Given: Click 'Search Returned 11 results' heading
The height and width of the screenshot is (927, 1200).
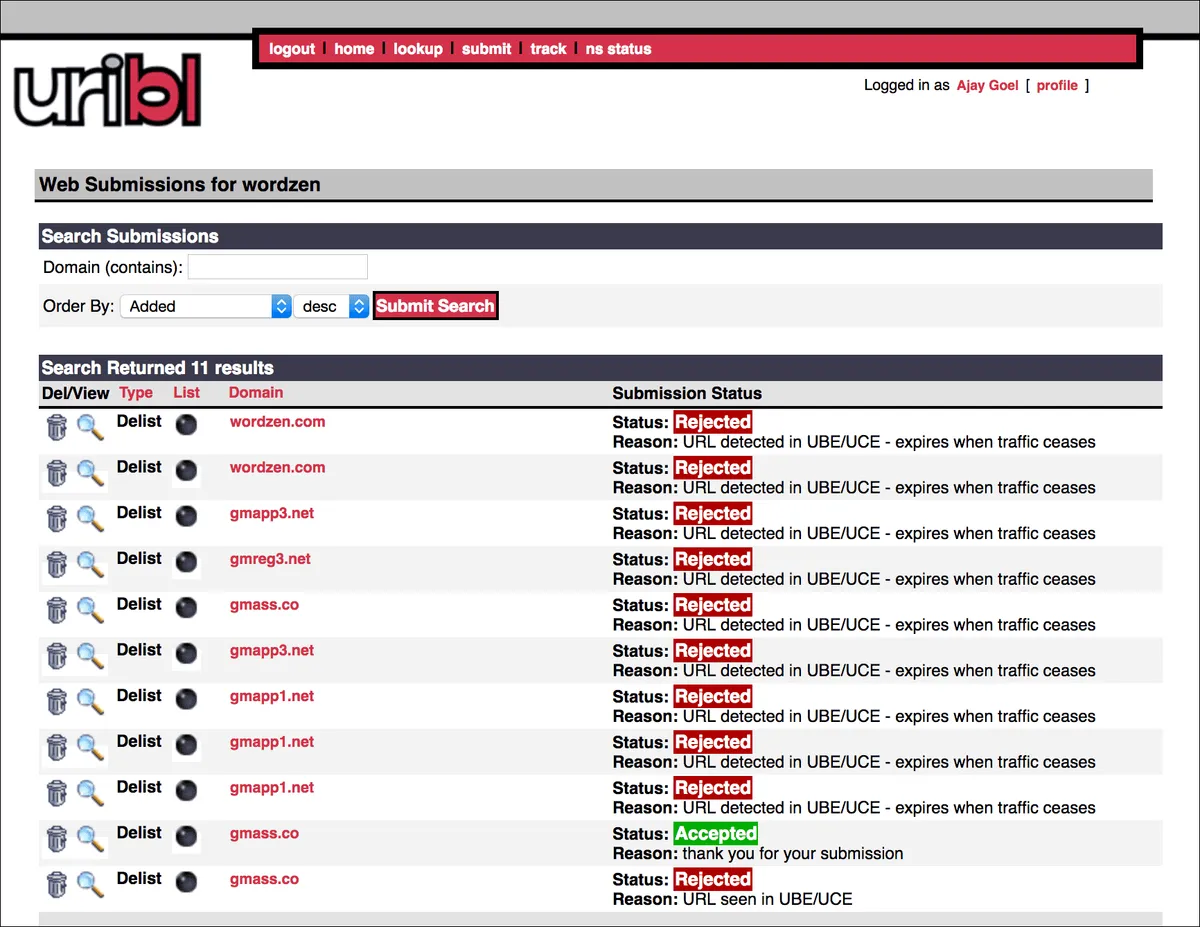Looking at the screenshot, I should [157, 368].
